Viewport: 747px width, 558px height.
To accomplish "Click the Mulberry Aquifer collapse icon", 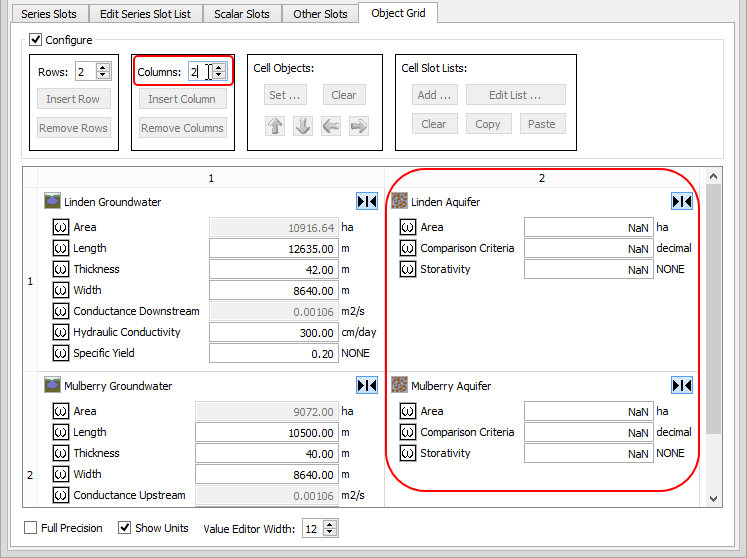I will click(682, 386).
